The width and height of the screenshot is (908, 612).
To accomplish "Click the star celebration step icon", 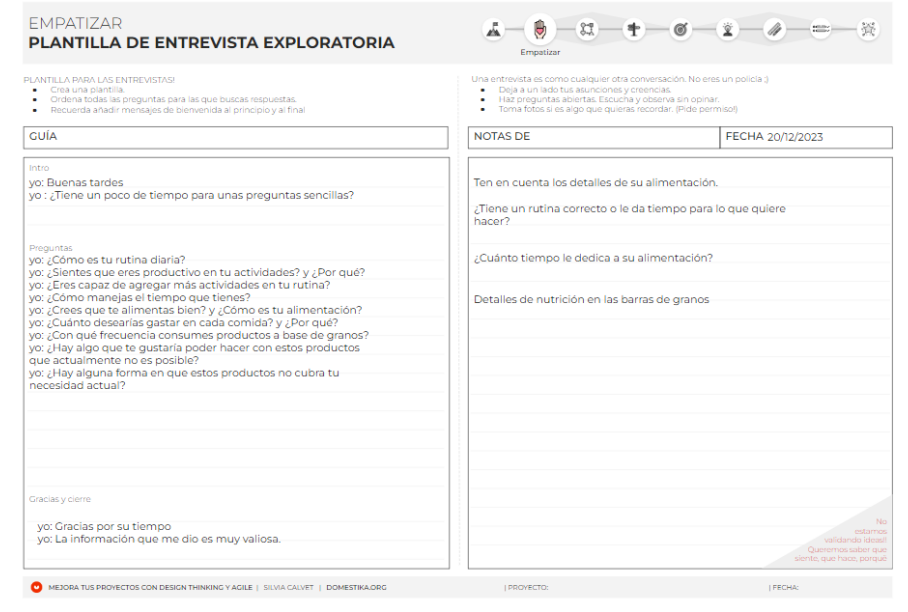I will click(x=868, y=30).
